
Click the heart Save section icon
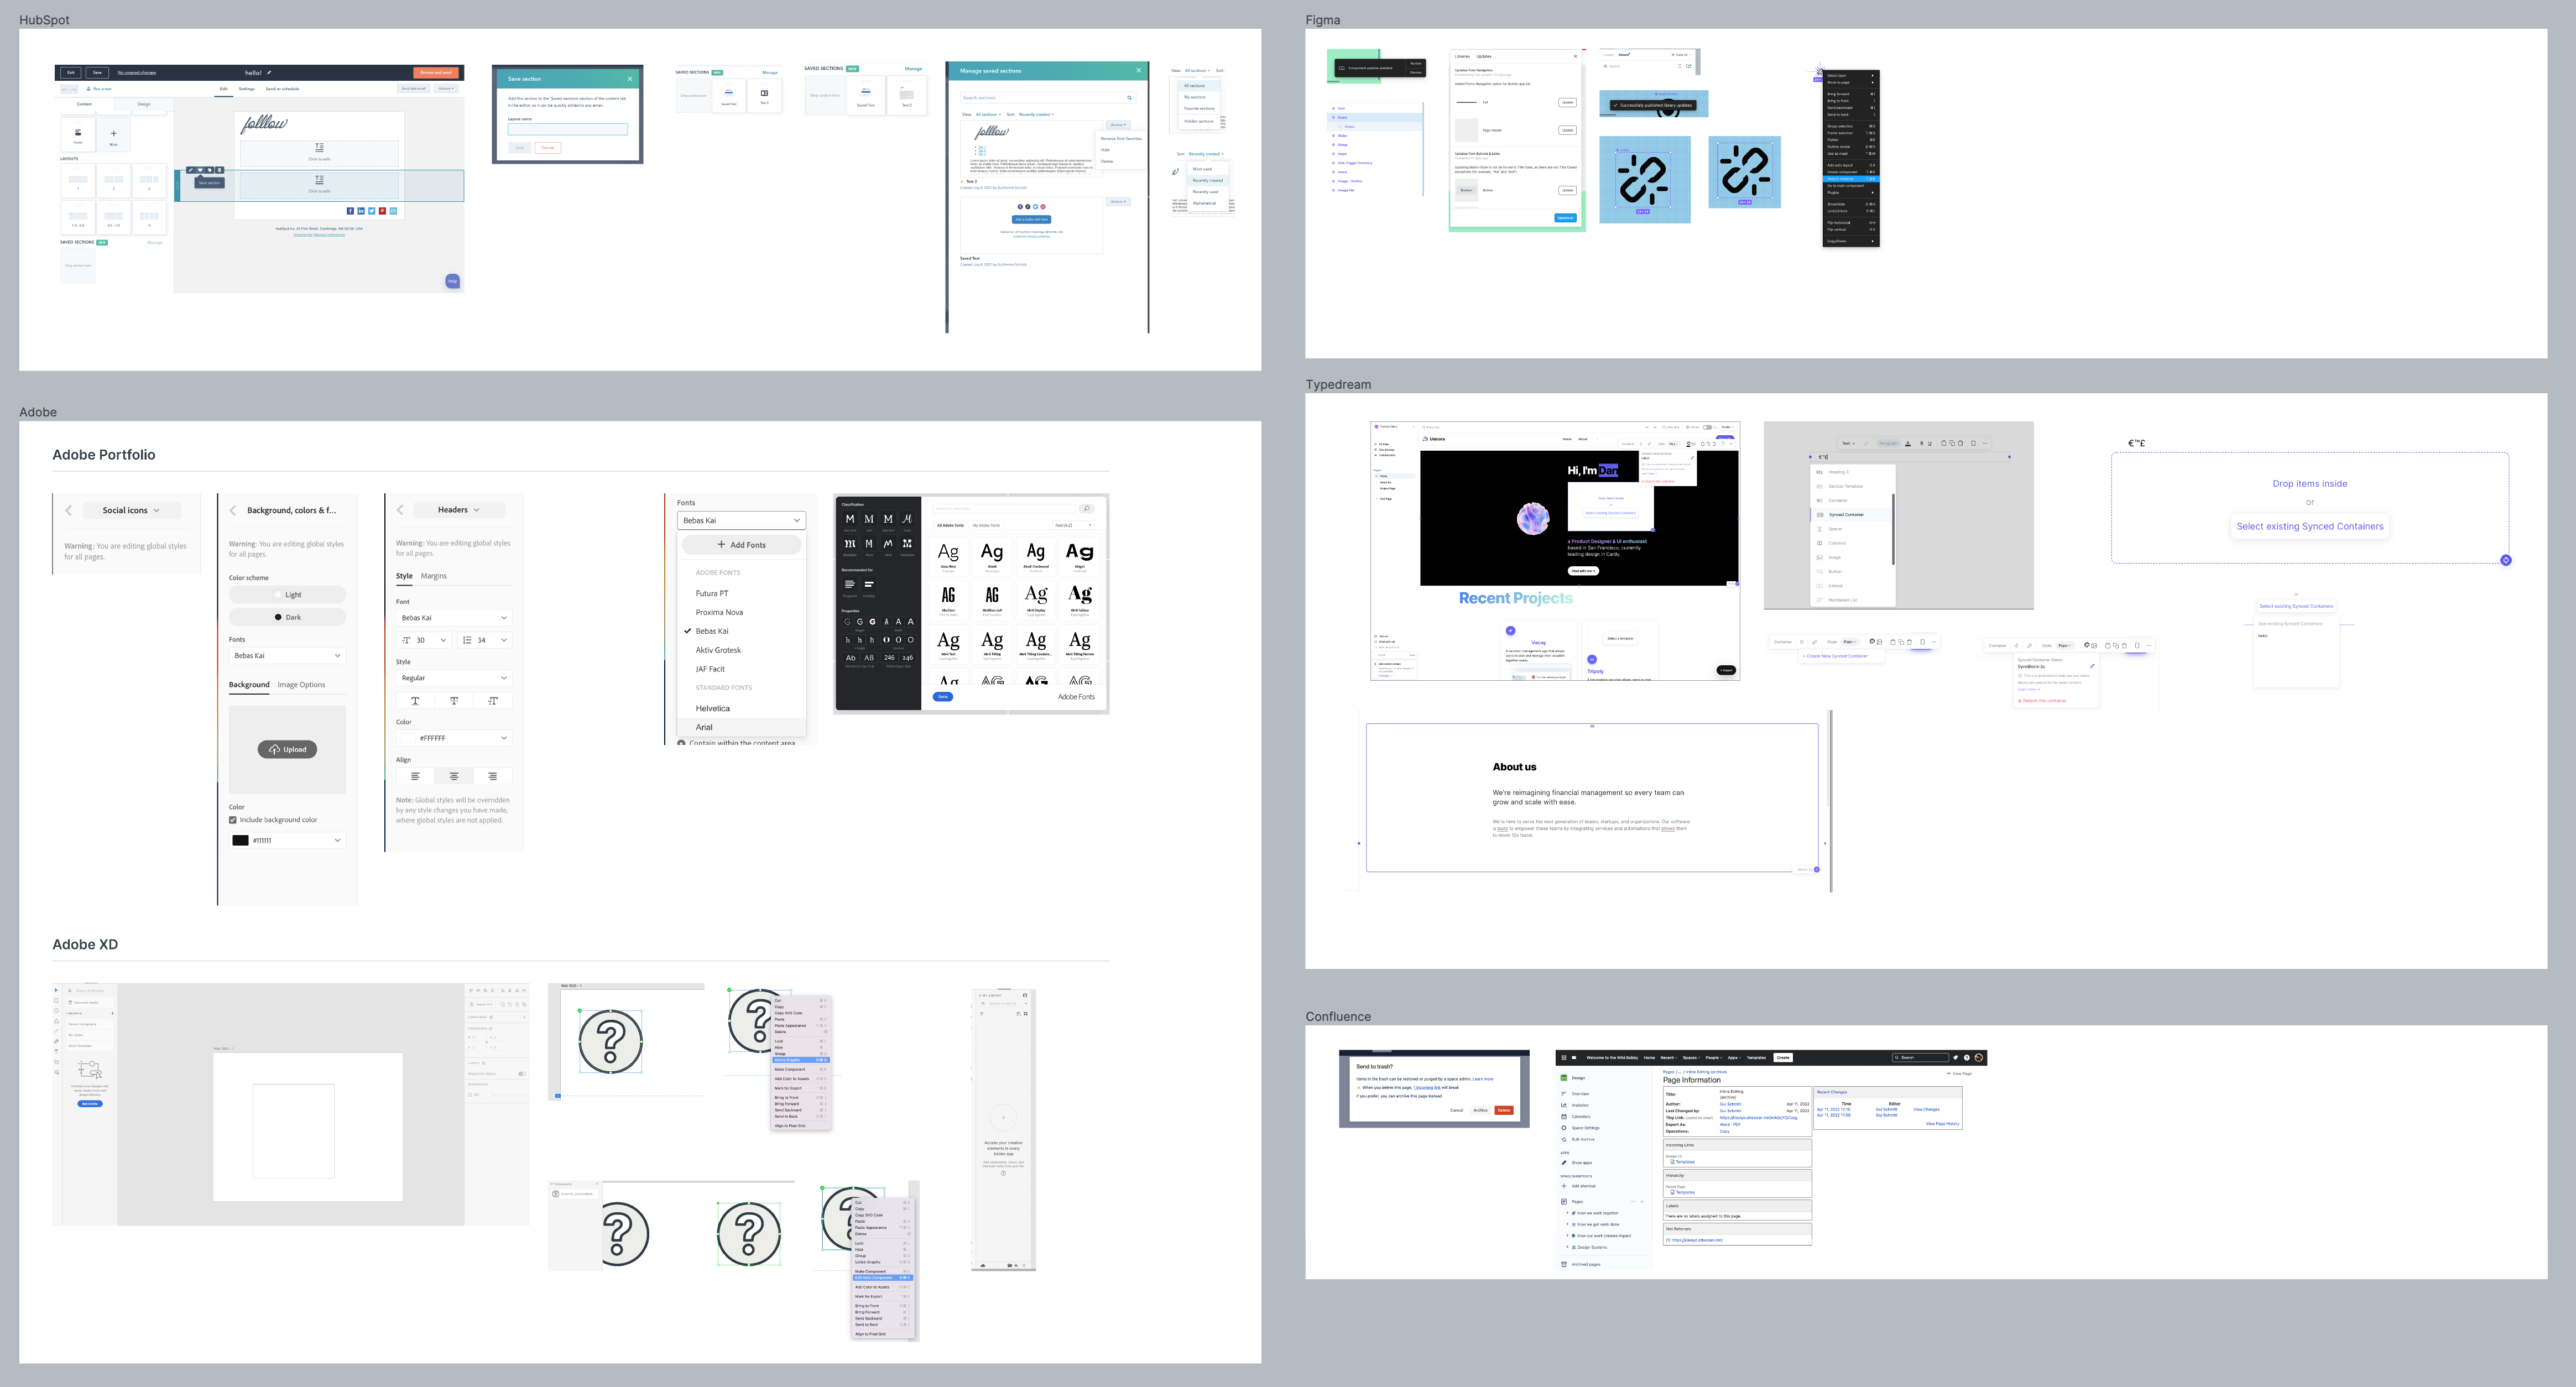(x=199, y=170)
